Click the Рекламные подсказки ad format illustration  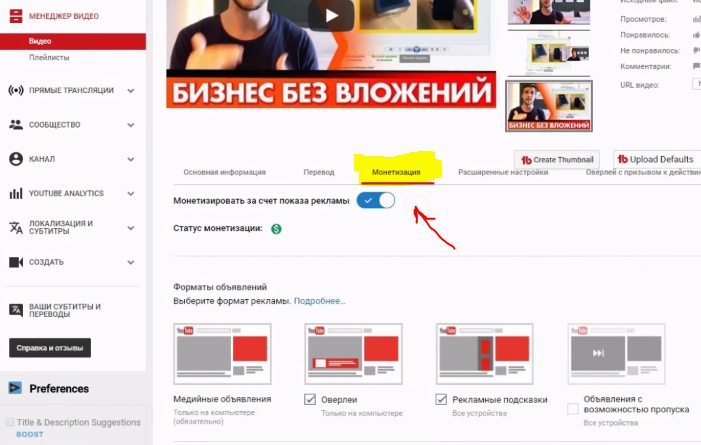[485, 354]
